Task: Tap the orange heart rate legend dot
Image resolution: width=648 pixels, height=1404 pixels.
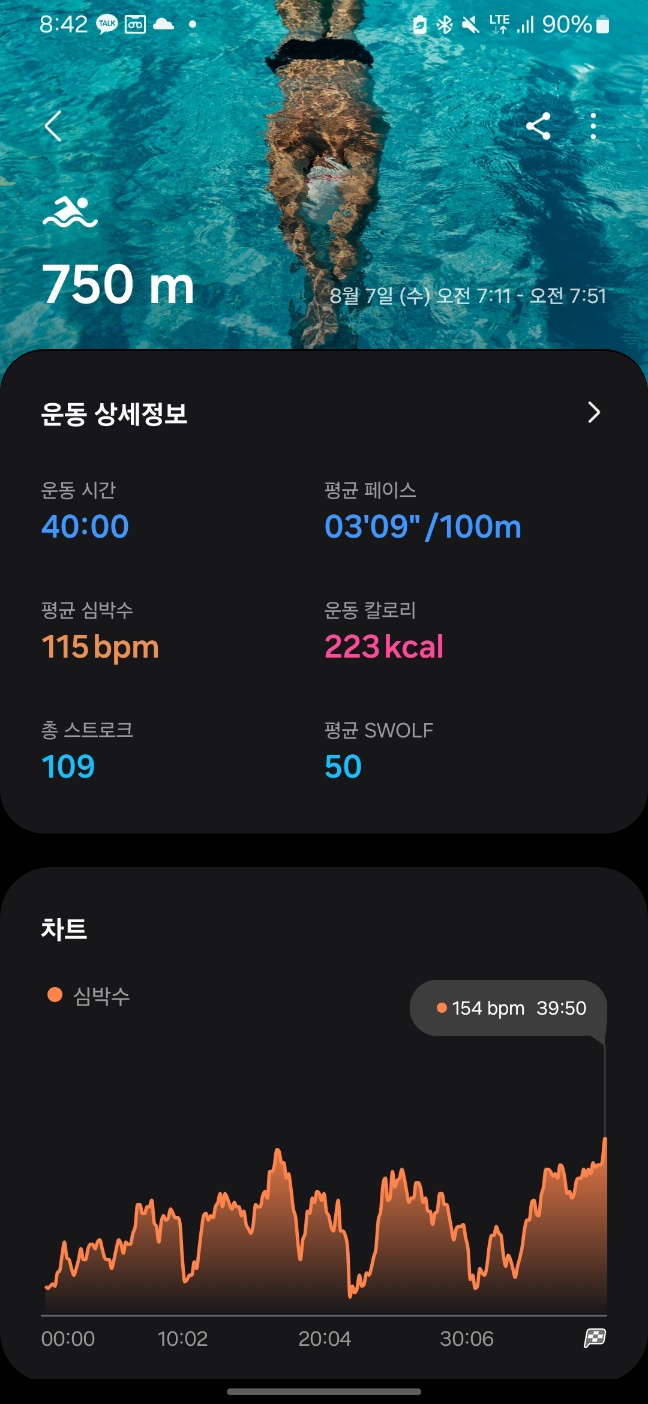Action: (x=55, y=995)
